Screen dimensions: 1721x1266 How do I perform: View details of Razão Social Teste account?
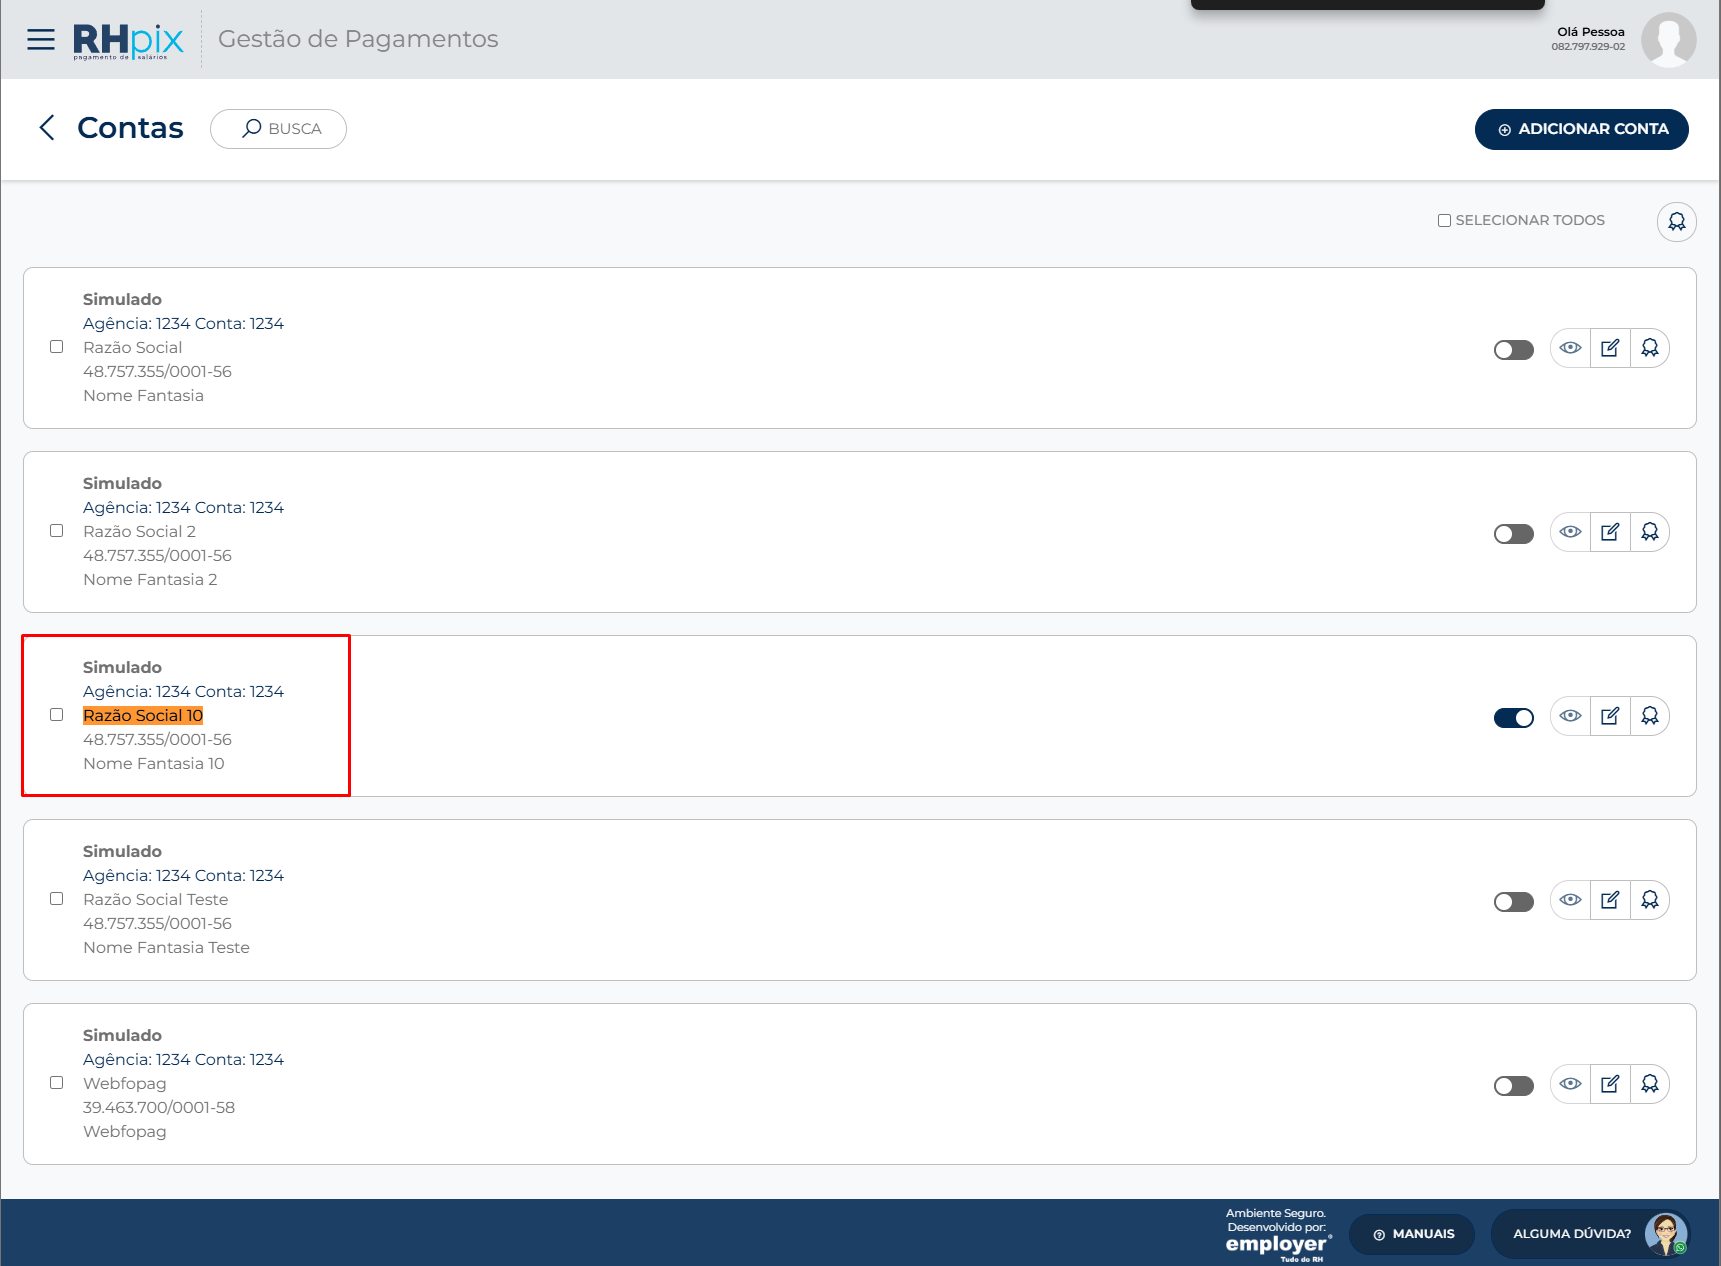[1570, 900]
